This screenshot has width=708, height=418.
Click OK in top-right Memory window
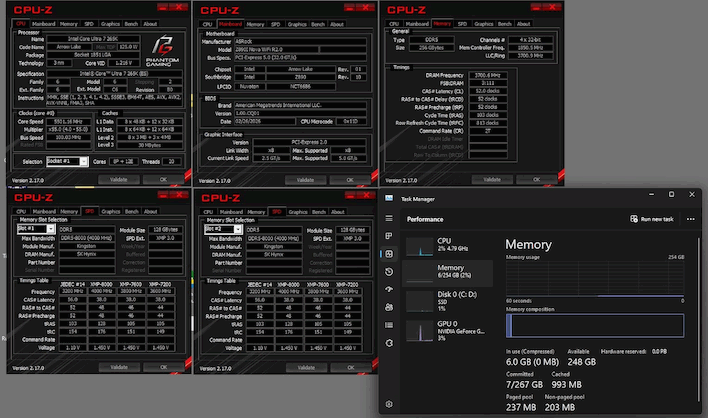click(536, 180)
